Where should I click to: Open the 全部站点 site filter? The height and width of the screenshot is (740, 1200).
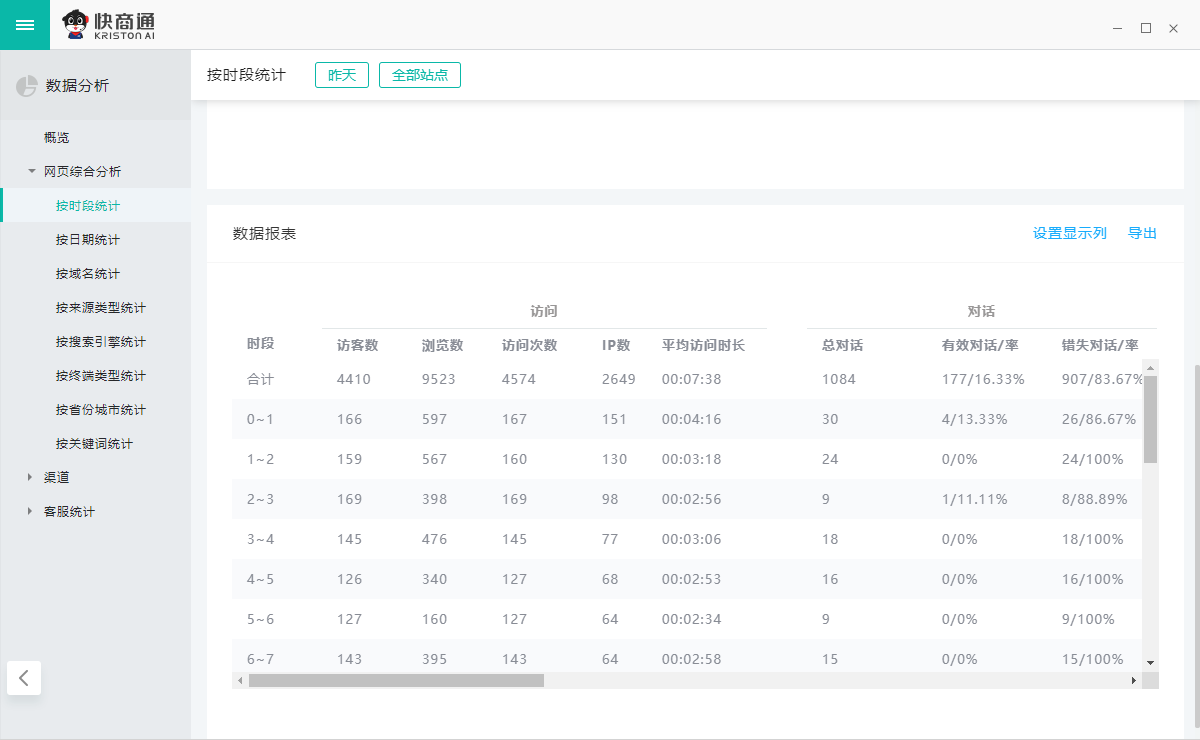pyautogui.click(x=419, y=75)
